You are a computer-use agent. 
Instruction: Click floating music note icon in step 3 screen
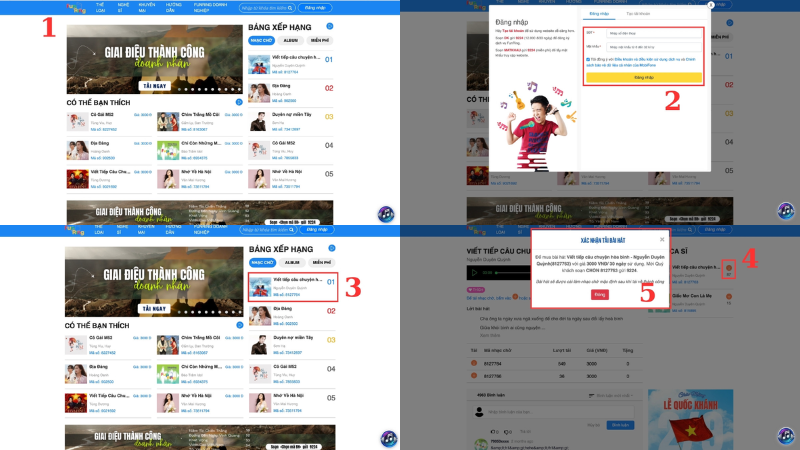tap(389, 438)
